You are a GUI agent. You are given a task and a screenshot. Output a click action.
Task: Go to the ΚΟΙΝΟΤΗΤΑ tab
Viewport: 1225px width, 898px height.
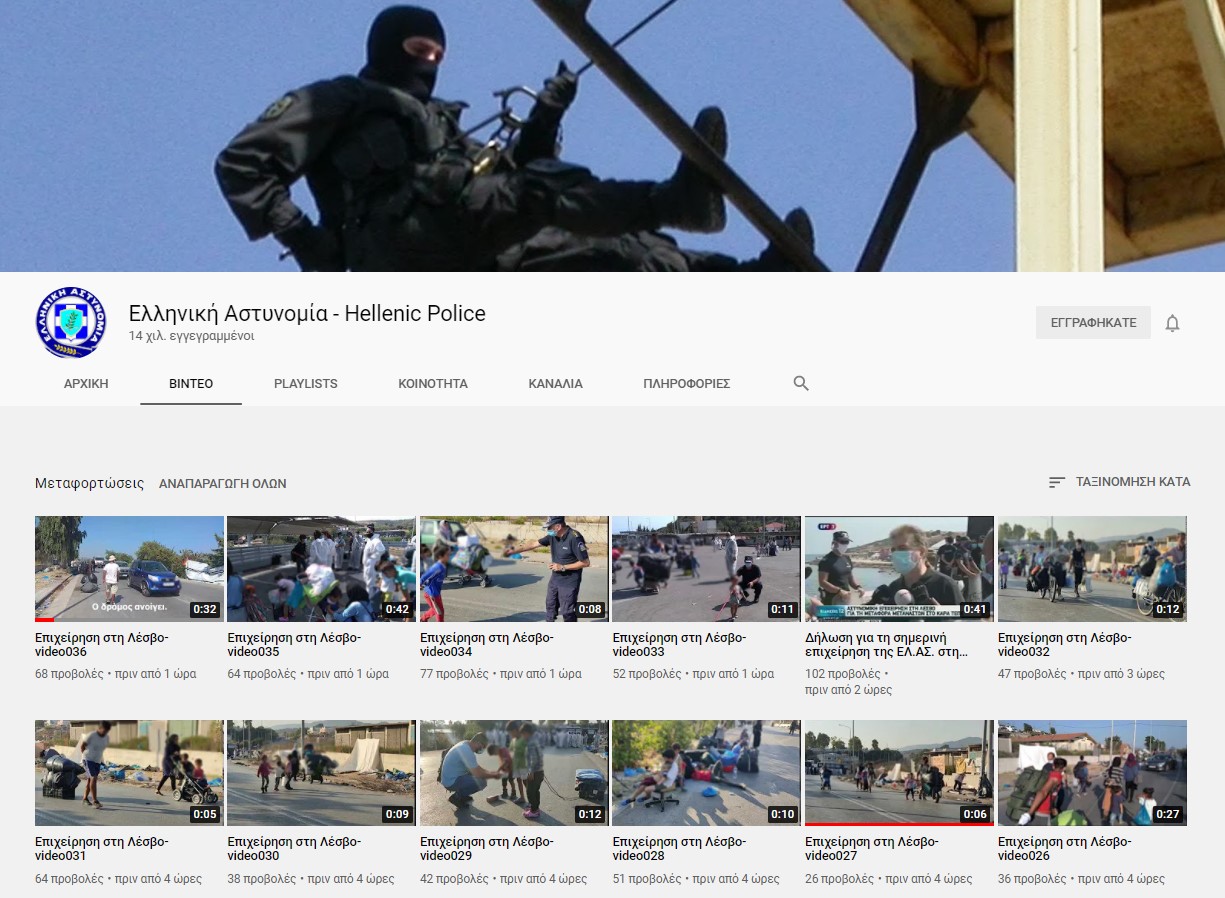pyautogui.click(x=432, y=384)
